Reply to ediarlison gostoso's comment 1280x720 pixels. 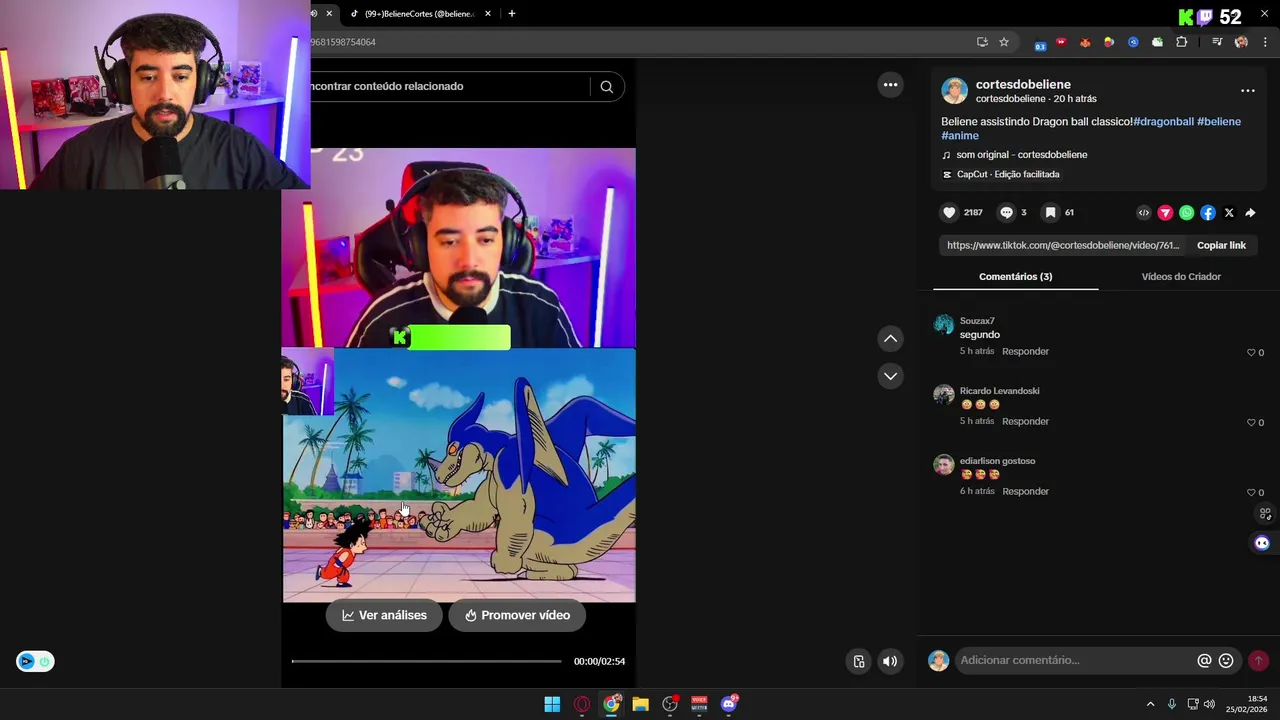[1025, 491]
